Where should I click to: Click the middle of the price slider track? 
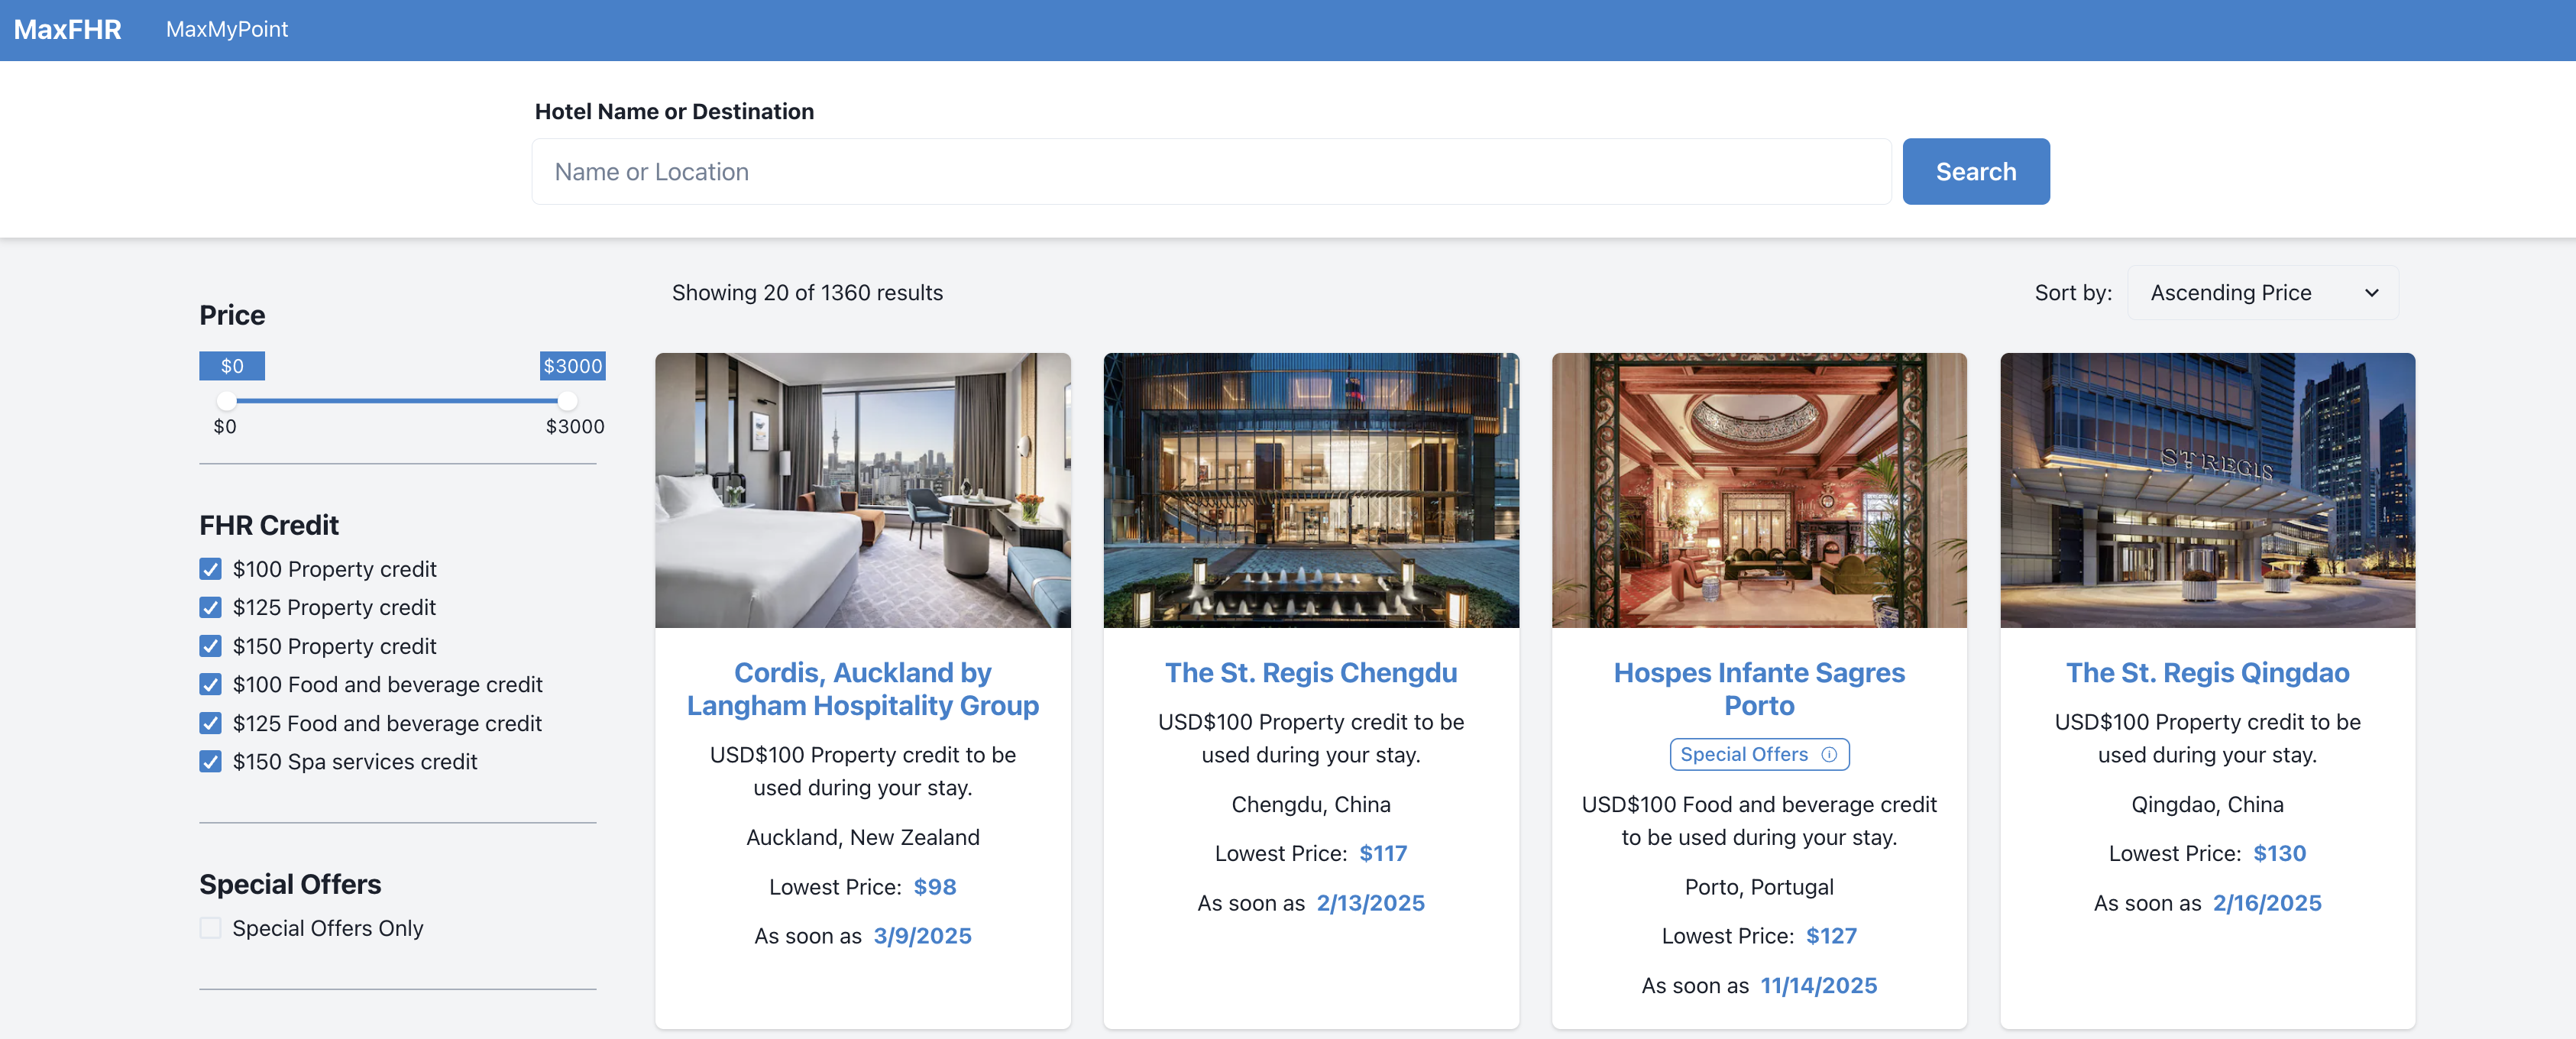pos(397,401)
